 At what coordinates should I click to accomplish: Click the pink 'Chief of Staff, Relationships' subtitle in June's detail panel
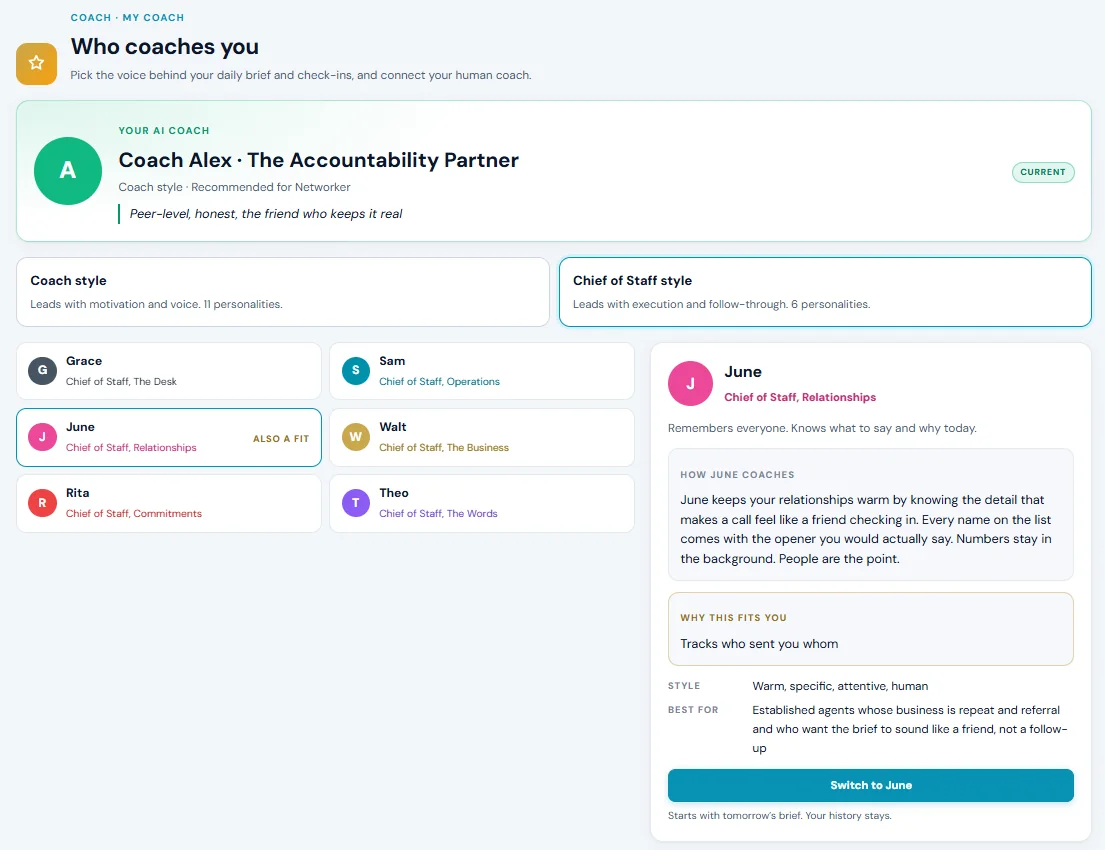tap(800, 398)
